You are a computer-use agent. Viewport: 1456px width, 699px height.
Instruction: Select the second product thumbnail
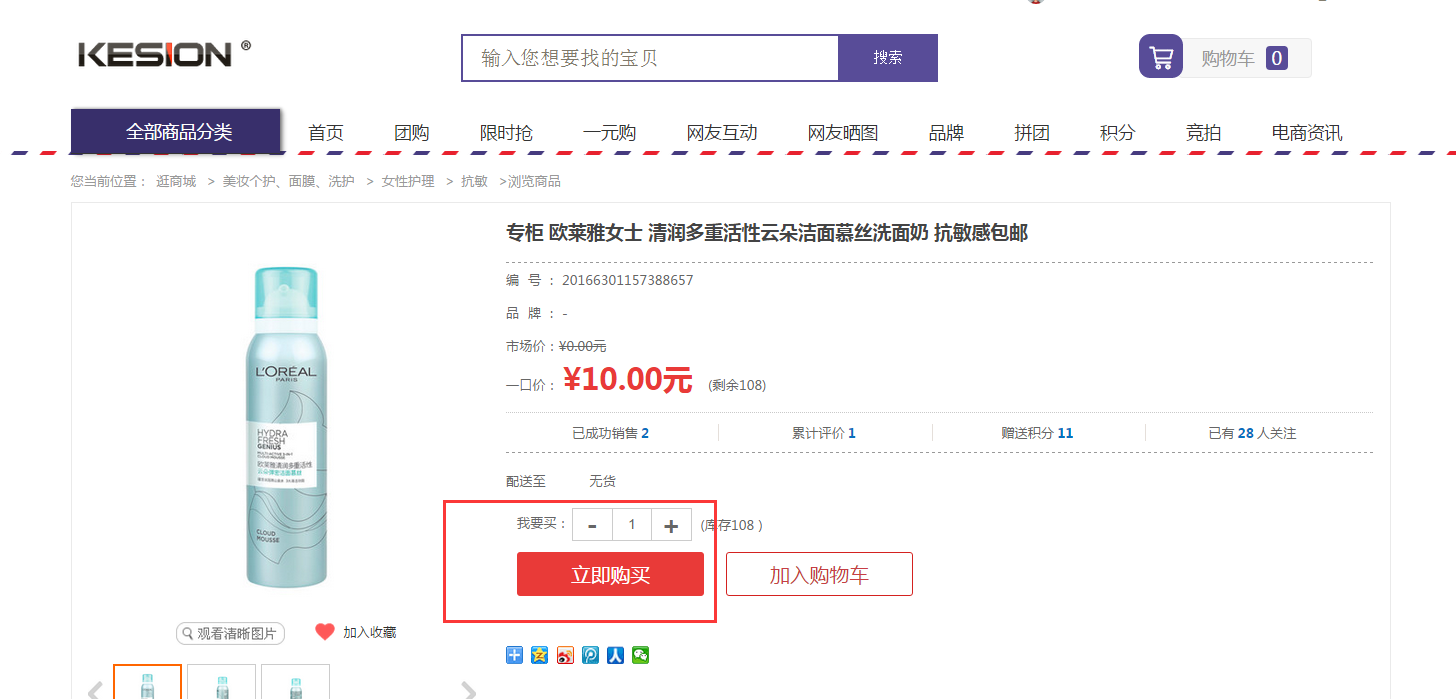[x=221, y=682]
